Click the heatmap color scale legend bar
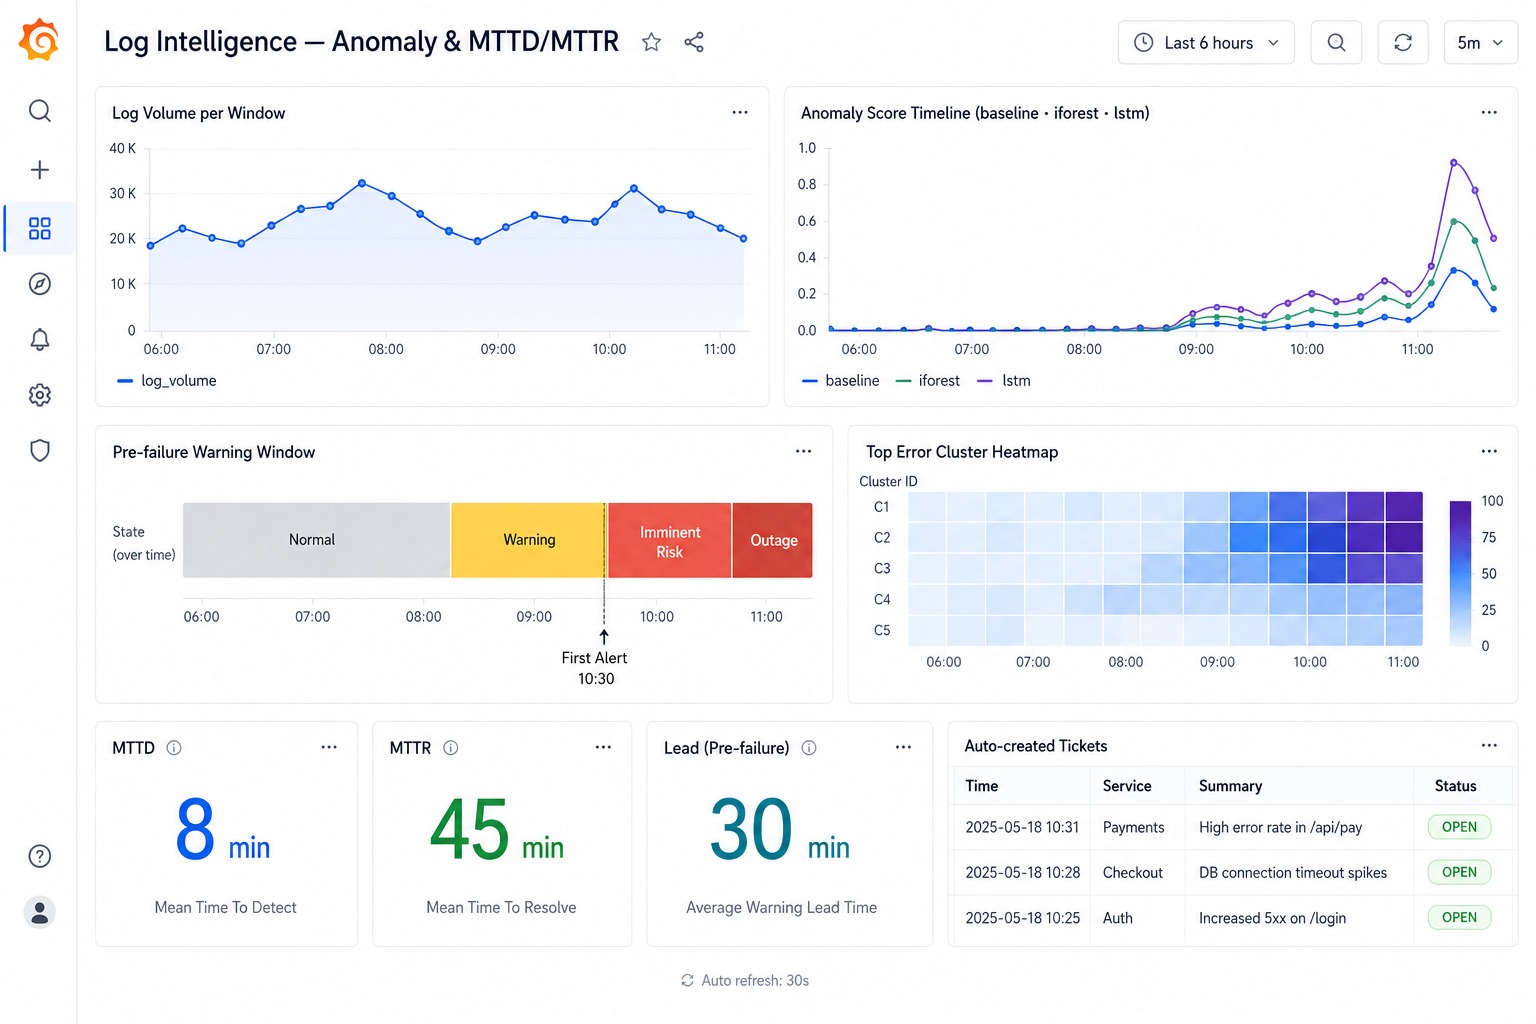 (1460, 573)
